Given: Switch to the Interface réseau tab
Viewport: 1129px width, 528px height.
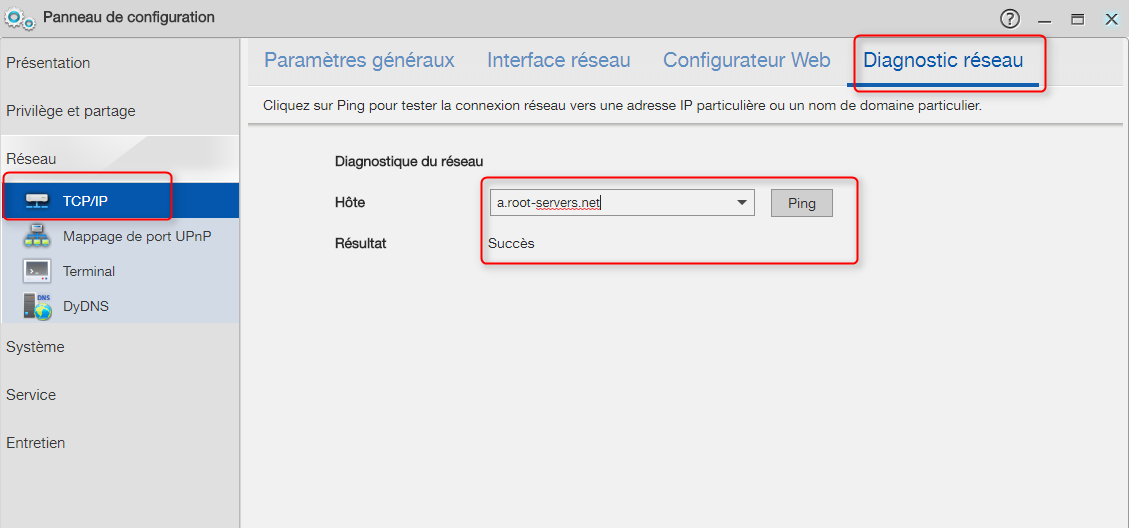Looking at the screenshot, I should tap(559, 60).
